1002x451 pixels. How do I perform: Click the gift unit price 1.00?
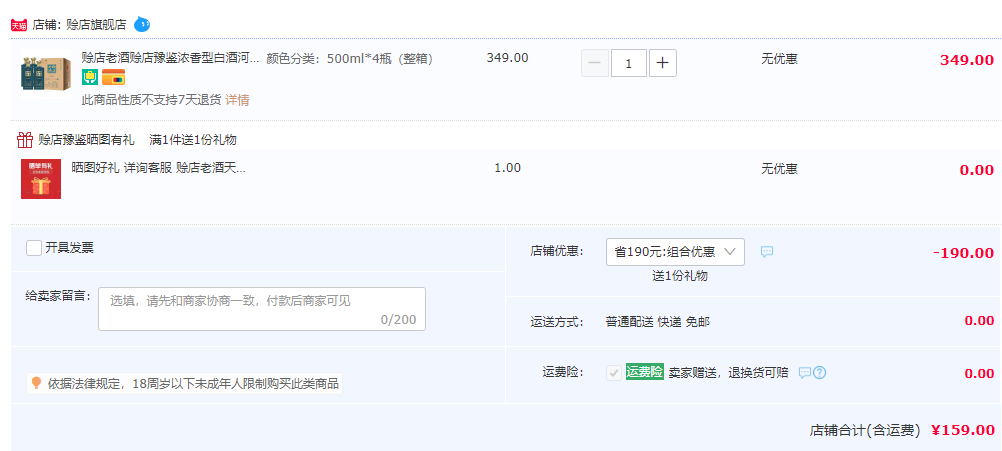tap(507, 168)
